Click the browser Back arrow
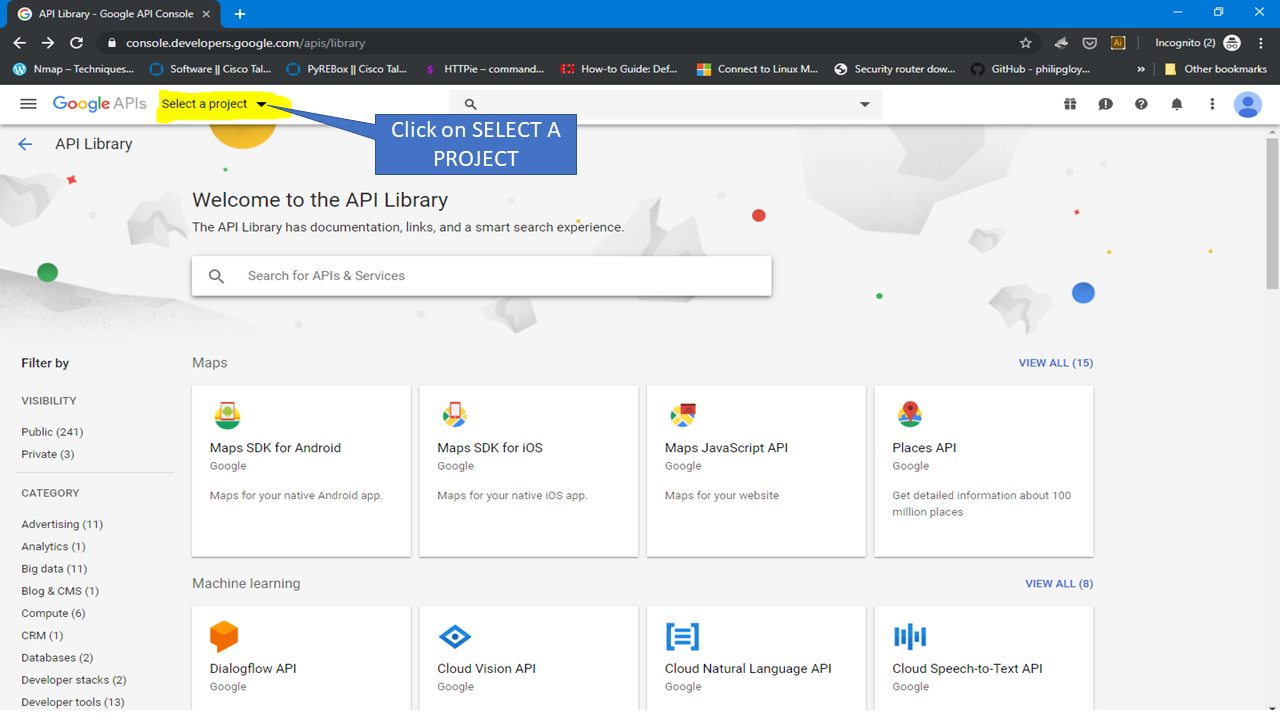Screen dimensions: 1280x720 [x=19, y=43]
